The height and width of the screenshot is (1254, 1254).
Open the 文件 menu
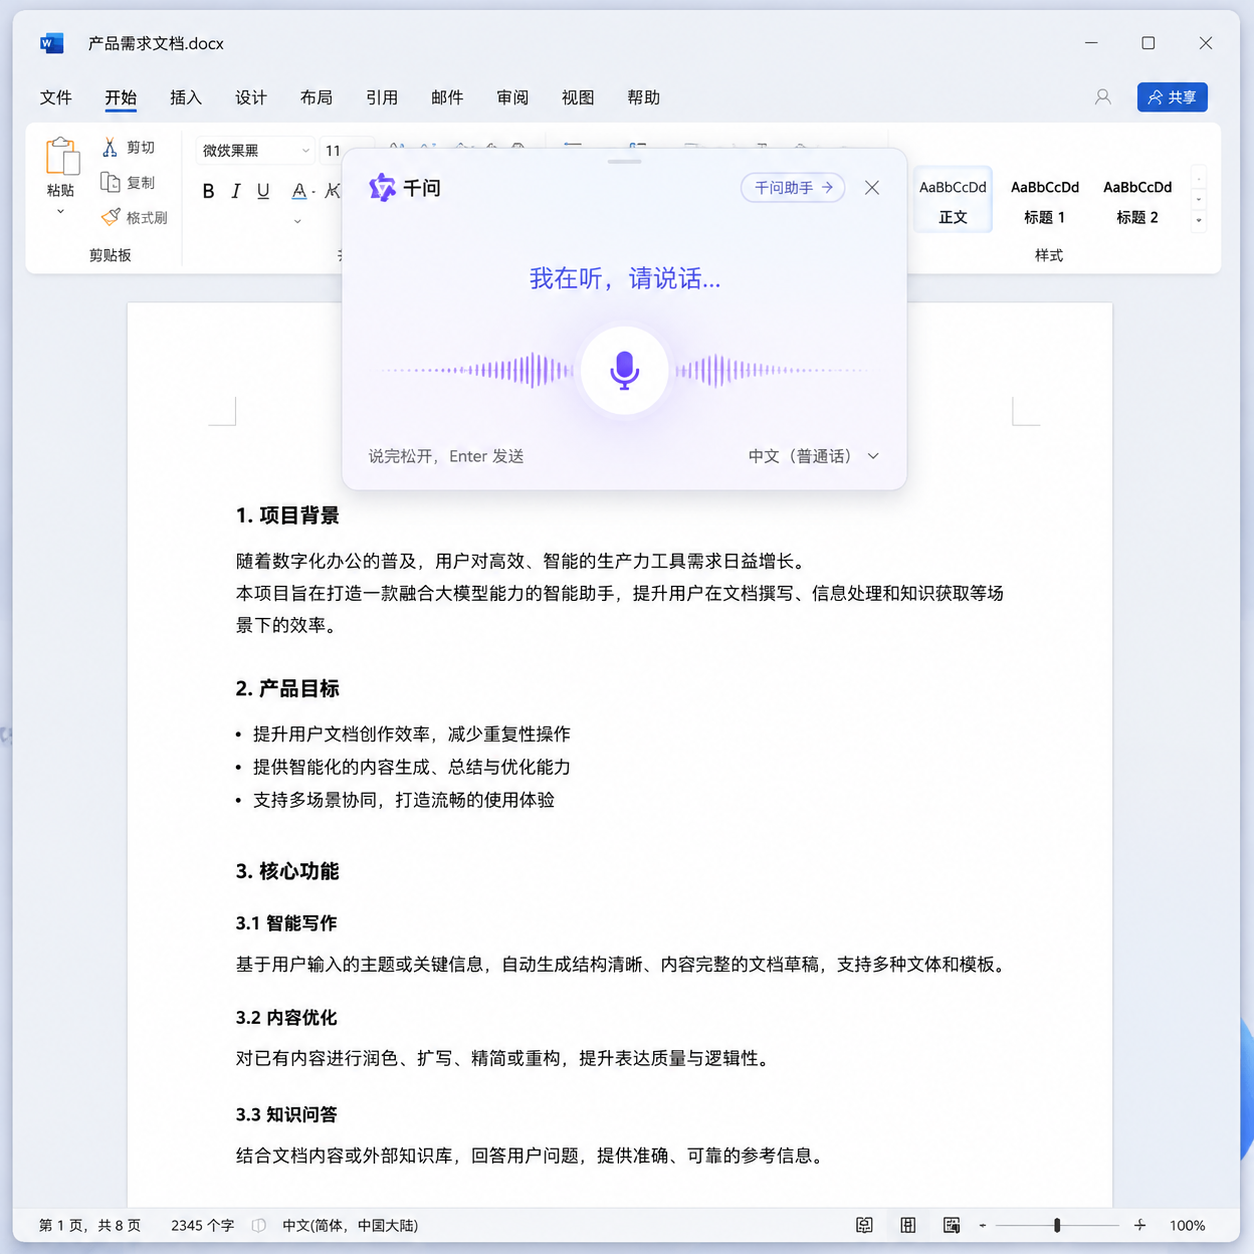point(56,97)
